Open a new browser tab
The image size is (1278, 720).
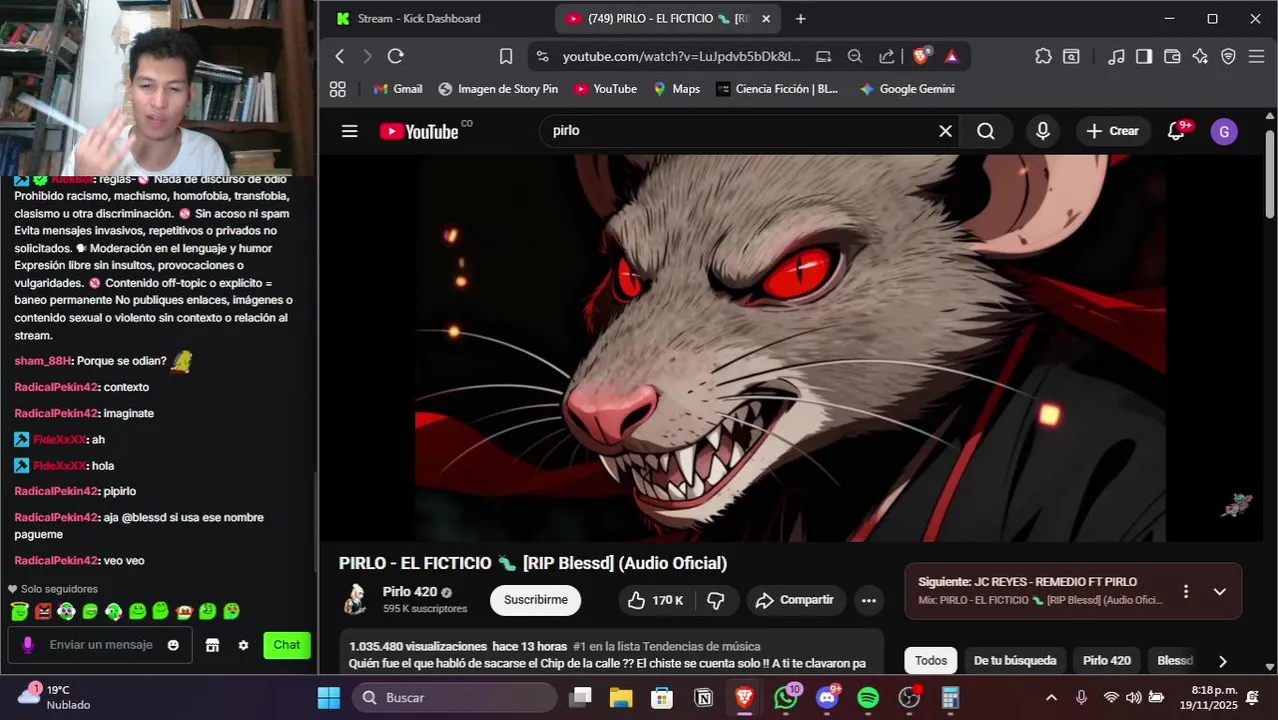click(800, 19)
